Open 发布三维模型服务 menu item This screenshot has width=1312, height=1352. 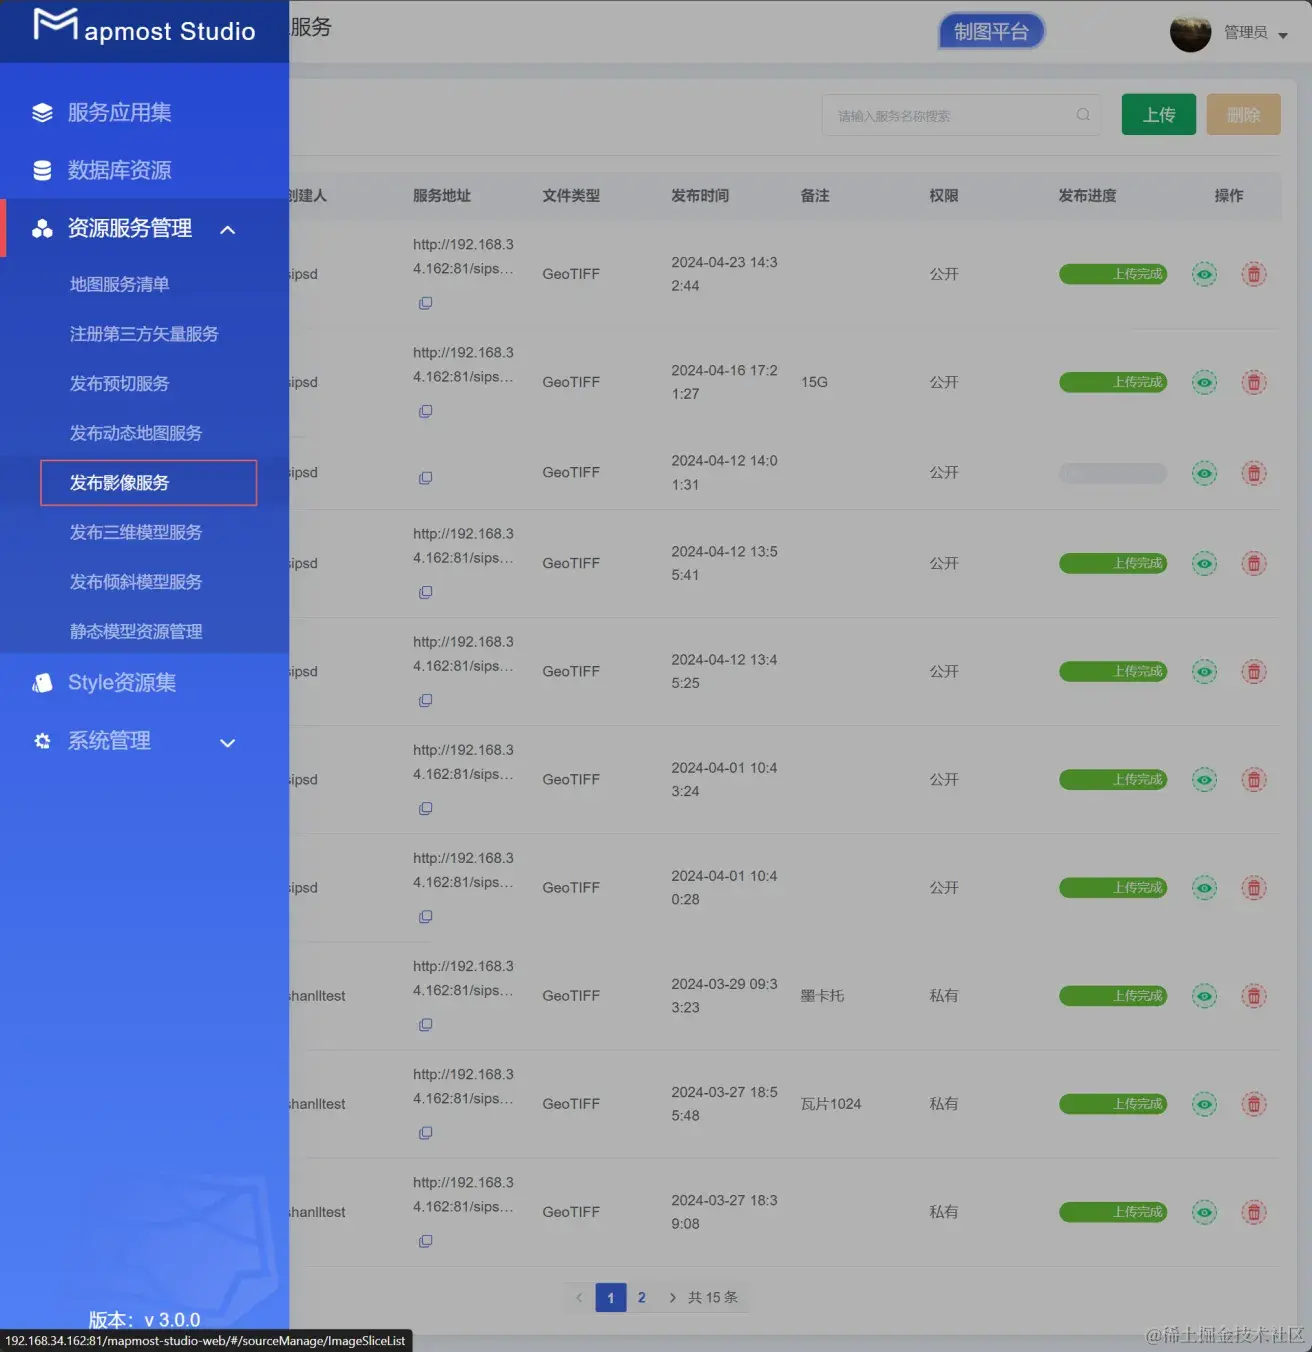click(x=136, y=533)
